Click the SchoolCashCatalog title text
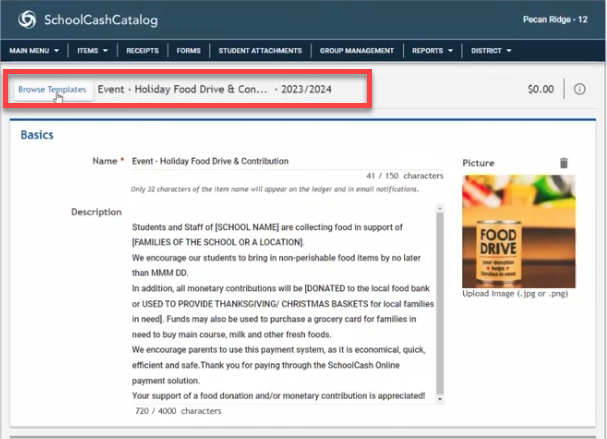Viewport: 607px width, 439px height. (x=101, y=20)
